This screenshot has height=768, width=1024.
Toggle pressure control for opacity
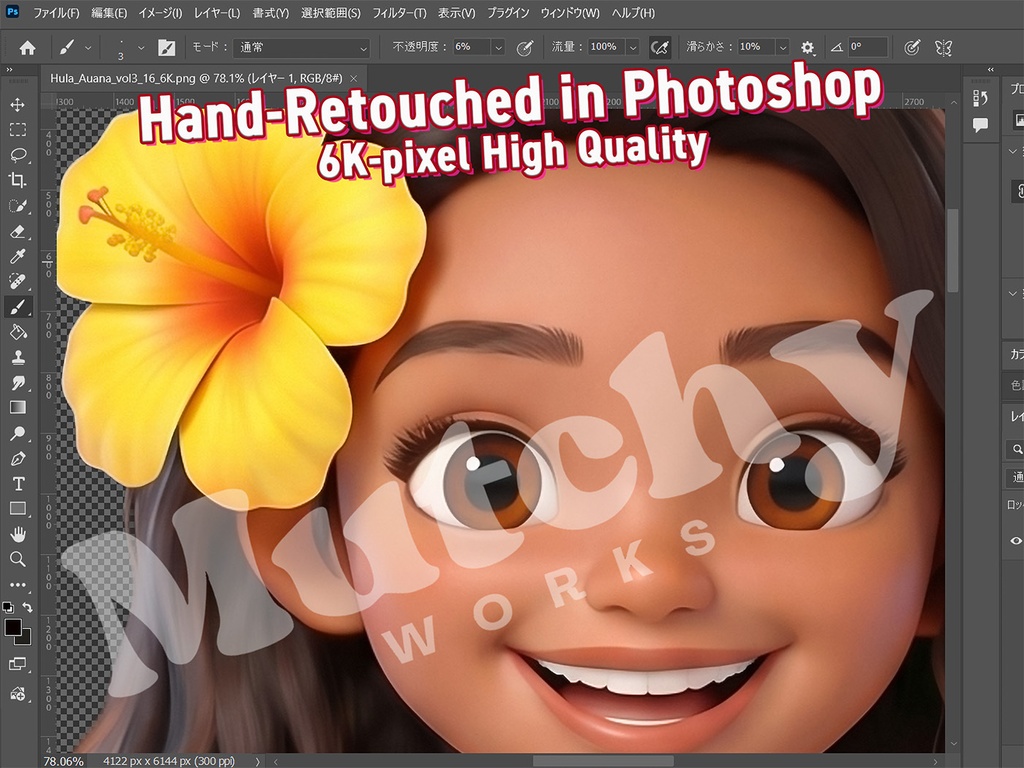pos(524,48)
